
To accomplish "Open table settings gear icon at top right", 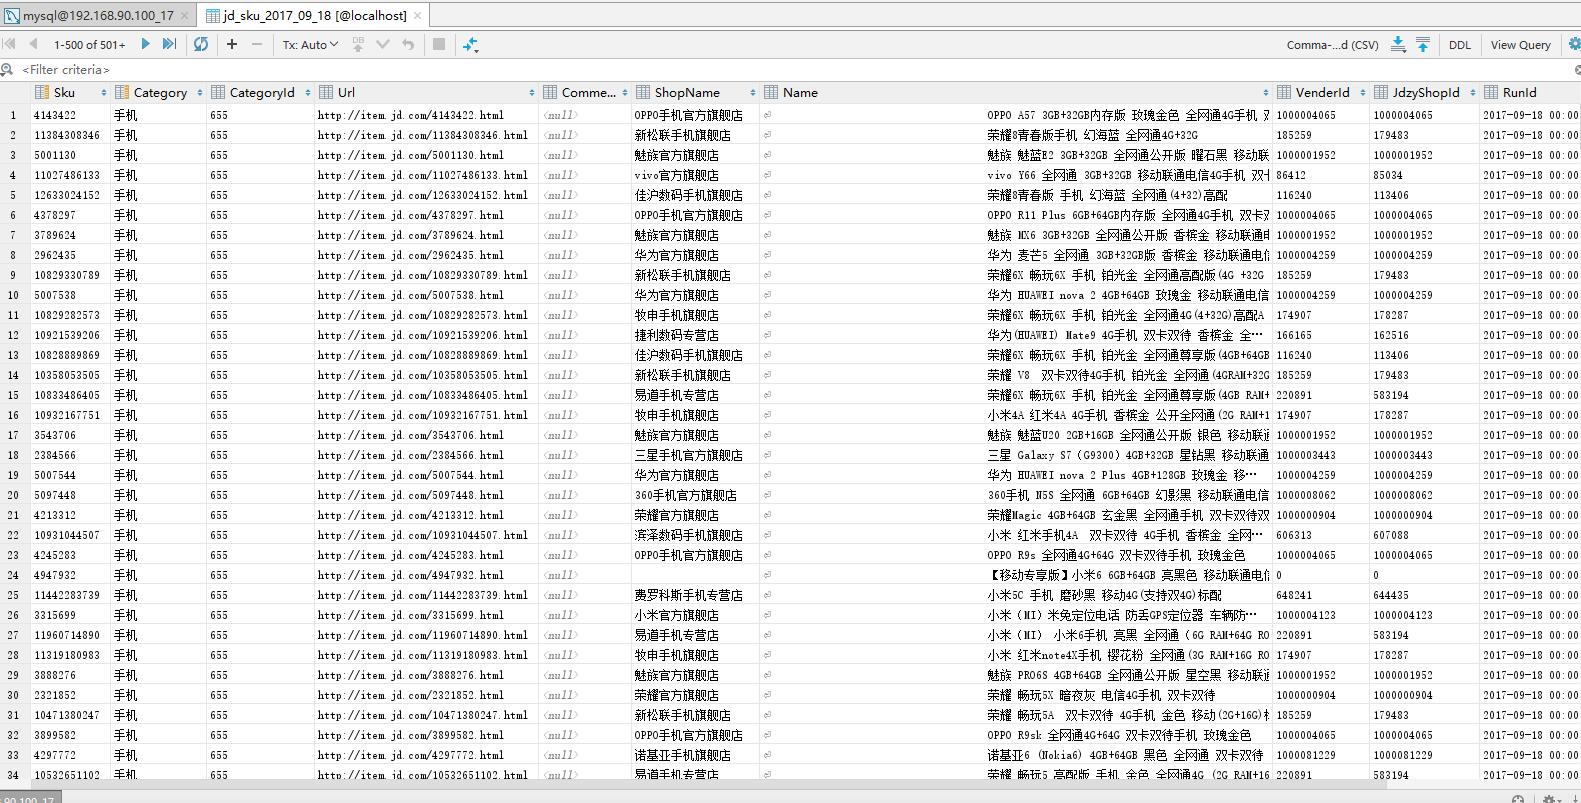I will 1573,44.
